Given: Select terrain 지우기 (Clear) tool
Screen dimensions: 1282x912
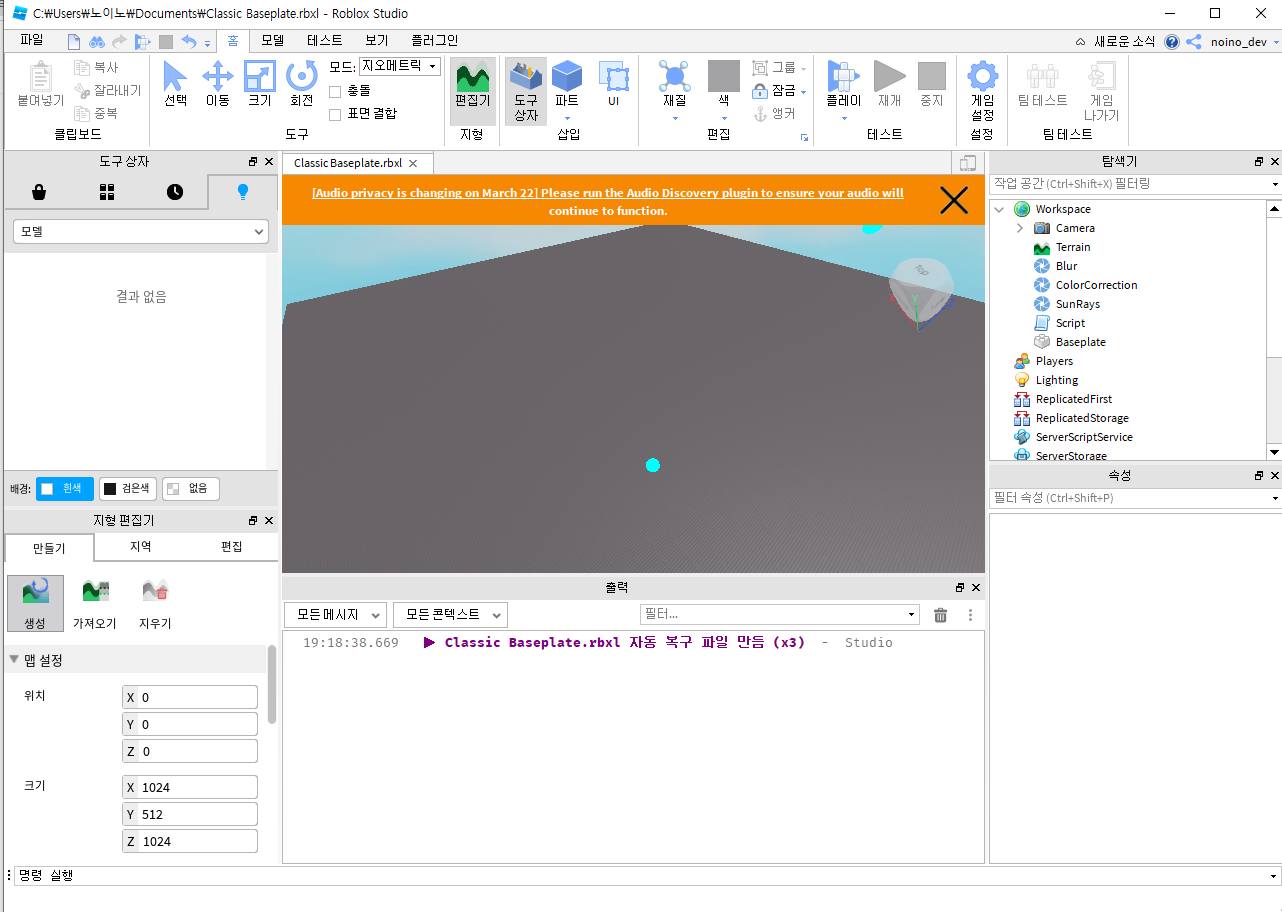Looking at the screenshot, I should point(155,603).
